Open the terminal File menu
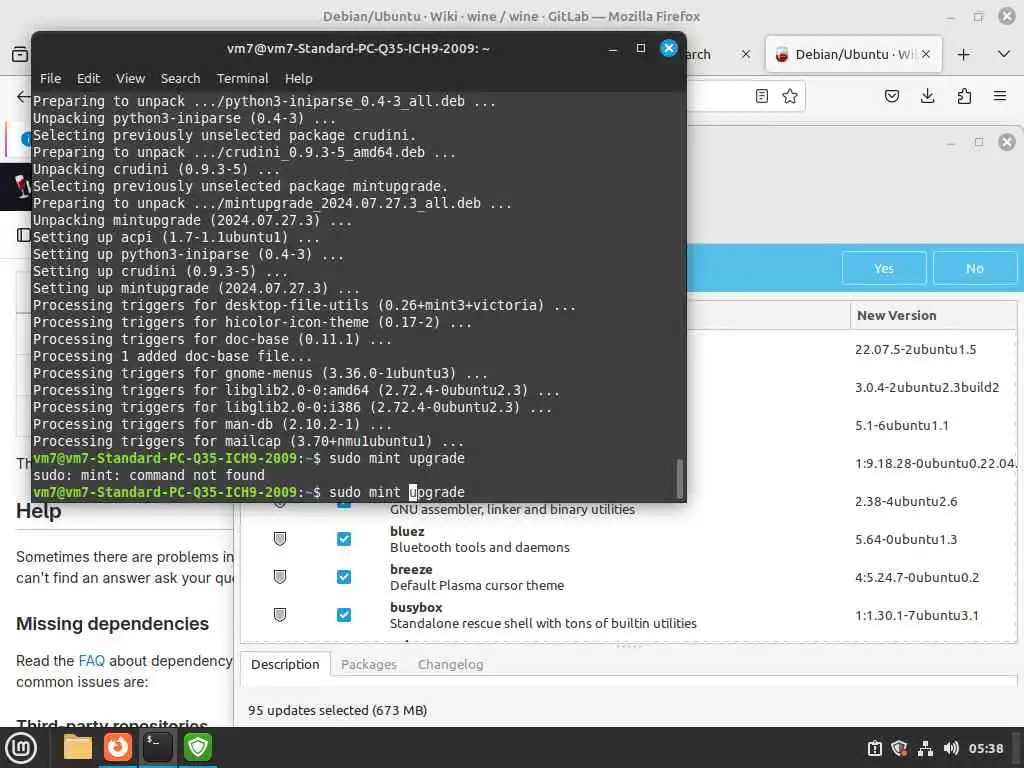The height and width of the screenshot is (768, 1024). [x=50, y=78]
